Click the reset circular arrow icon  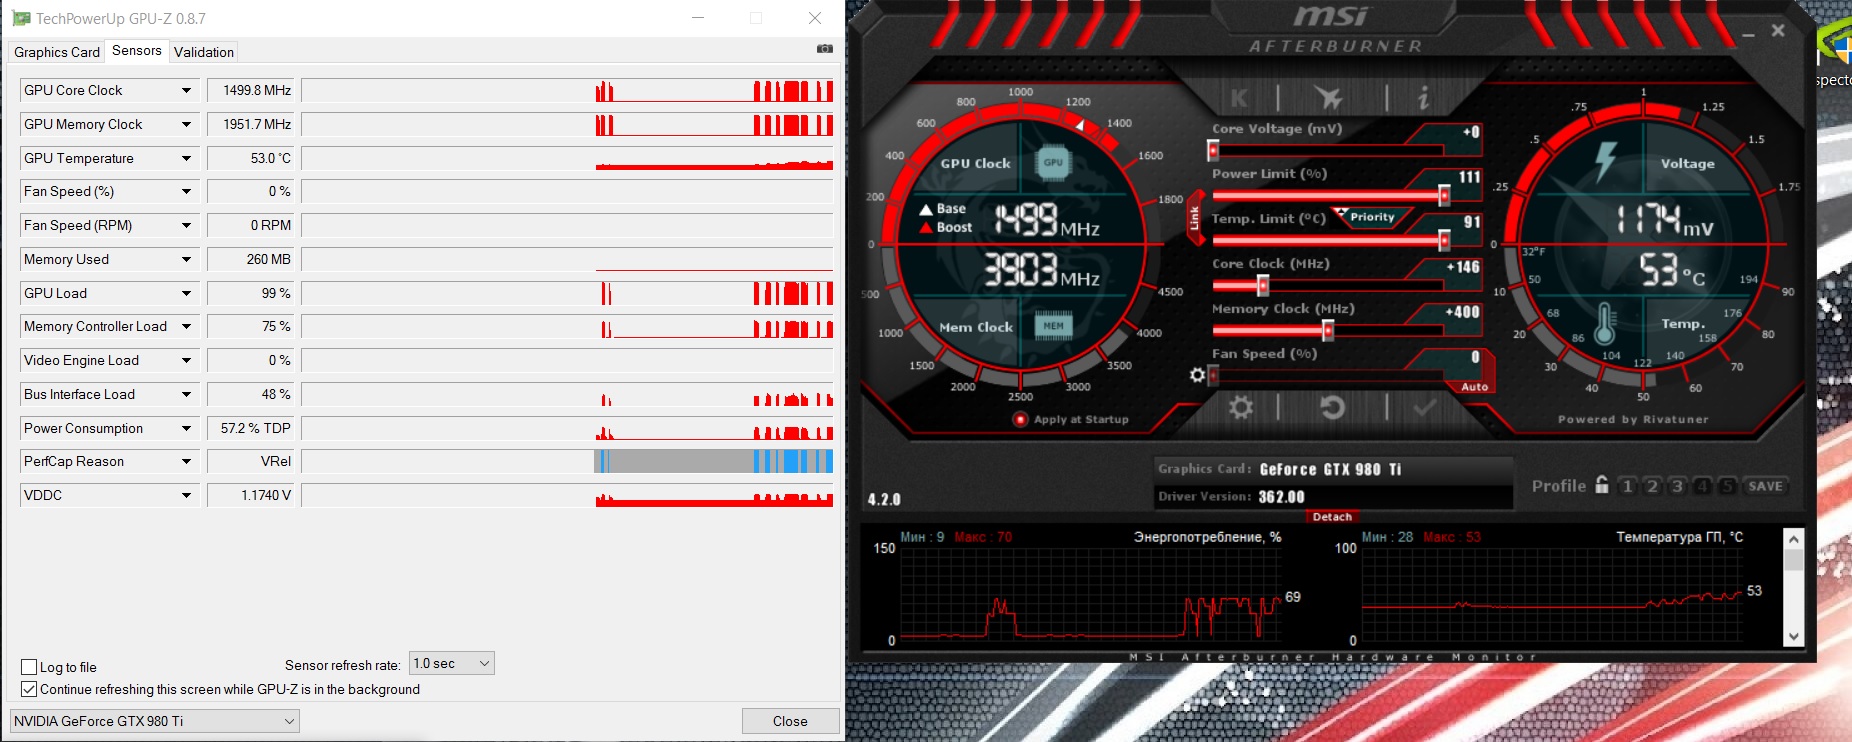(1332, 407)
